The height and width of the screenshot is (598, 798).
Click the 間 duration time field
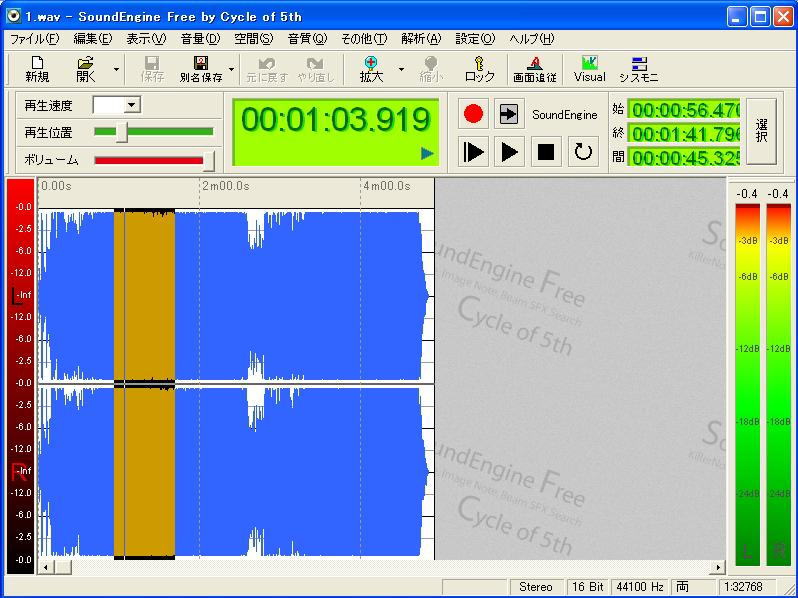(683, 157)
